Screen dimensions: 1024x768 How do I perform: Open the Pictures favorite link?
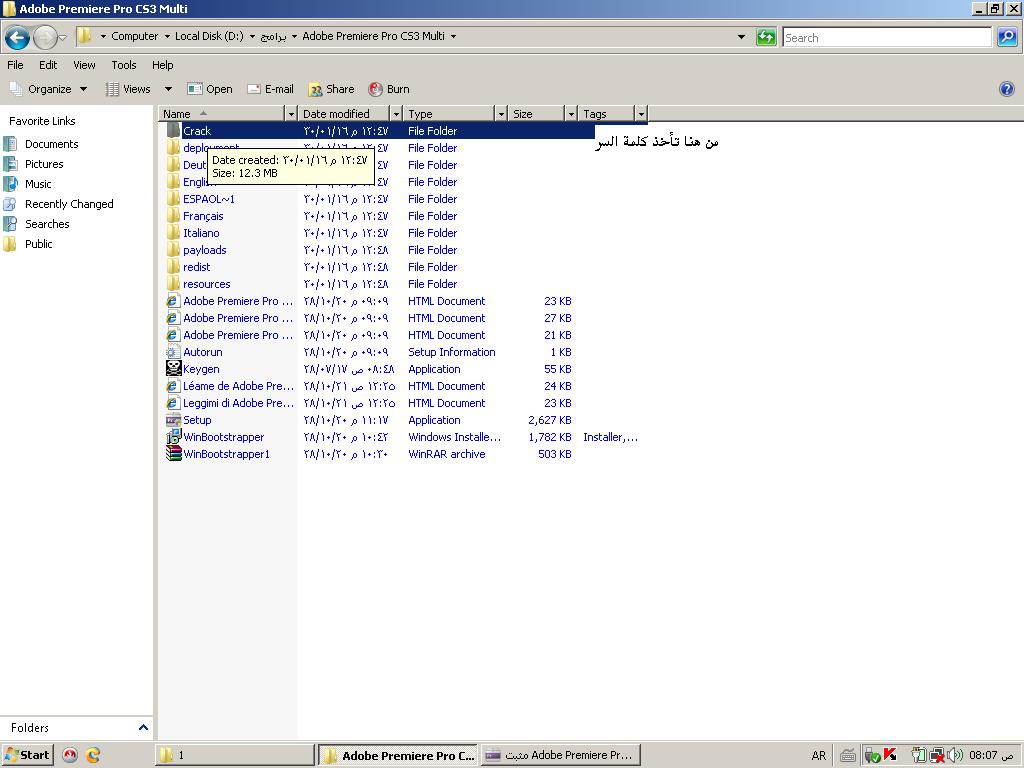[x=44, y=164]
